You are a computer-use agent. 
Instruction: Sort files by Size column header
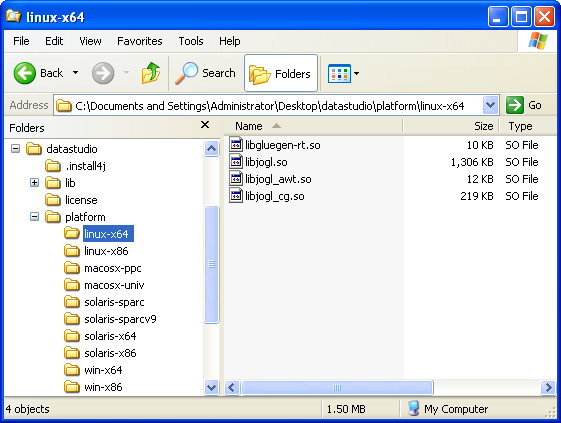pos(451,126)
